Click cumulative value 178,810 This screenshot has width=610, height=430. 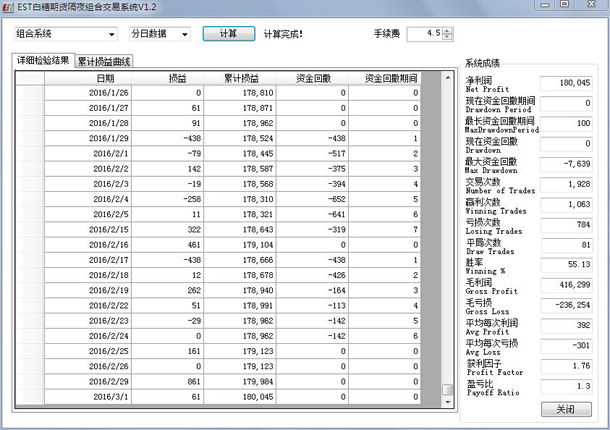240,93
